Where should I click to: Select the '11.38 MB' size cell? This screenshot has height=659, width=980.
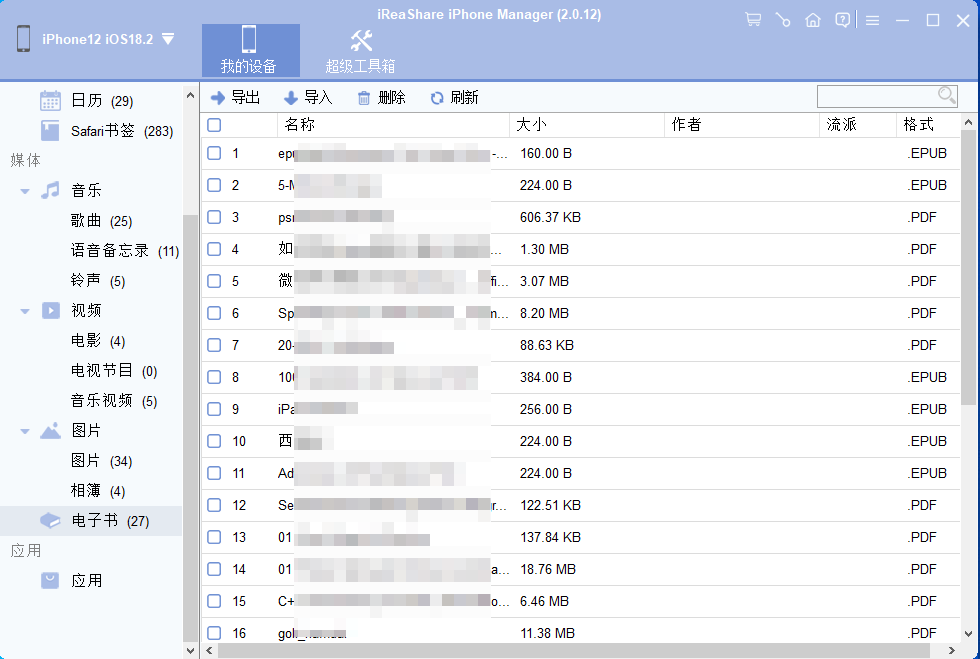(x=548, y=633)
